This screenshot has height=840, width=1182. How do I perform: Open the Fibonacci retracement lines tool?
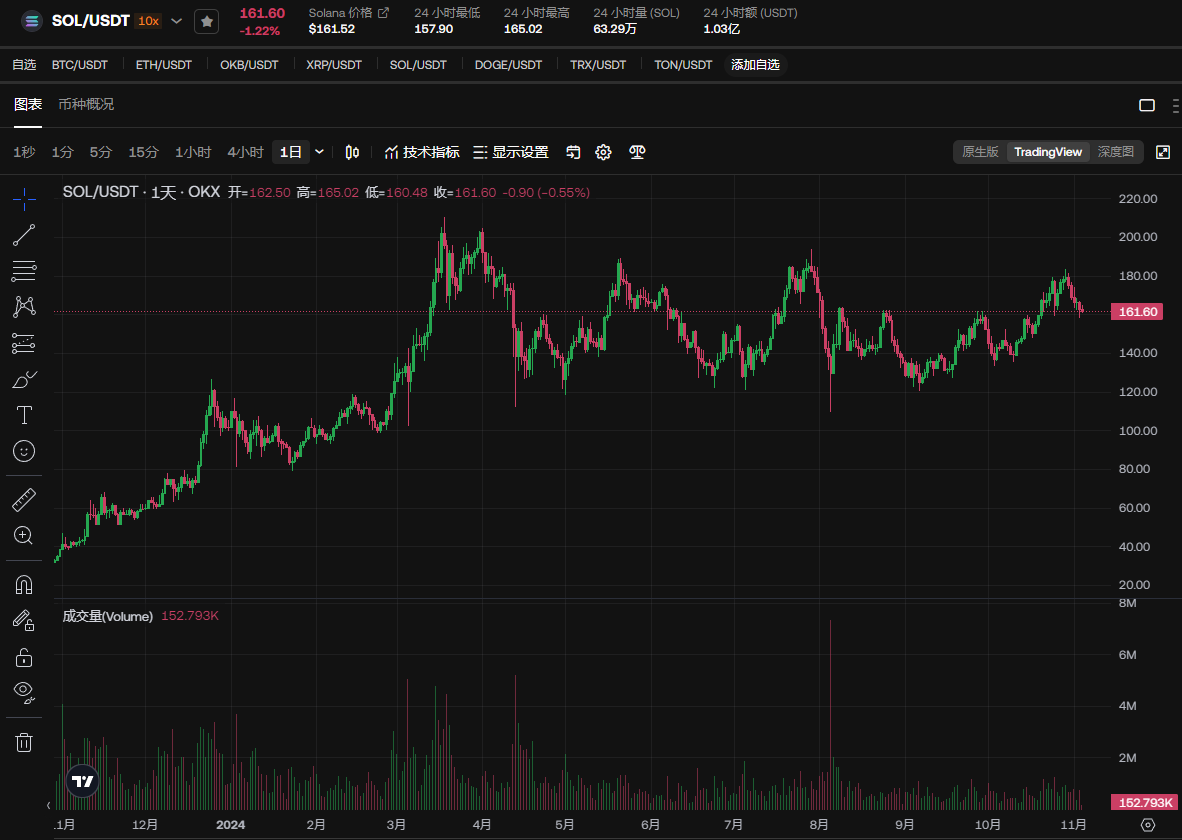(x=24, y=271)
